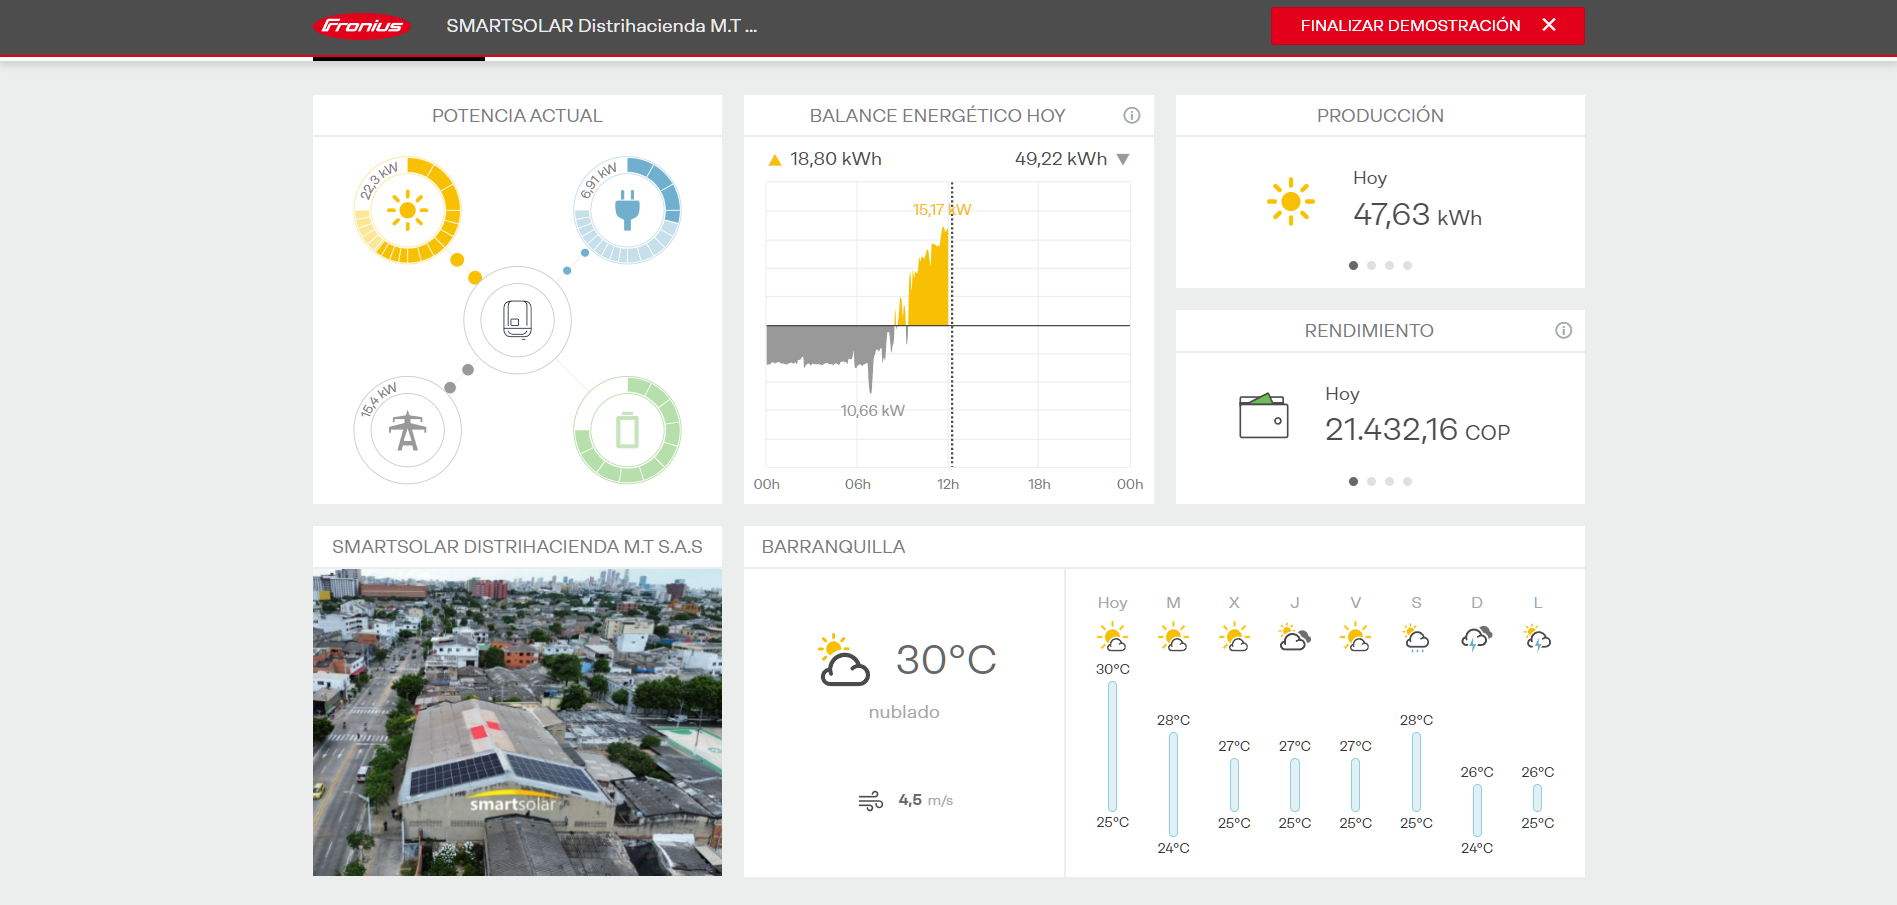Select second pagination dot in Producción

tap(1371, 266)
